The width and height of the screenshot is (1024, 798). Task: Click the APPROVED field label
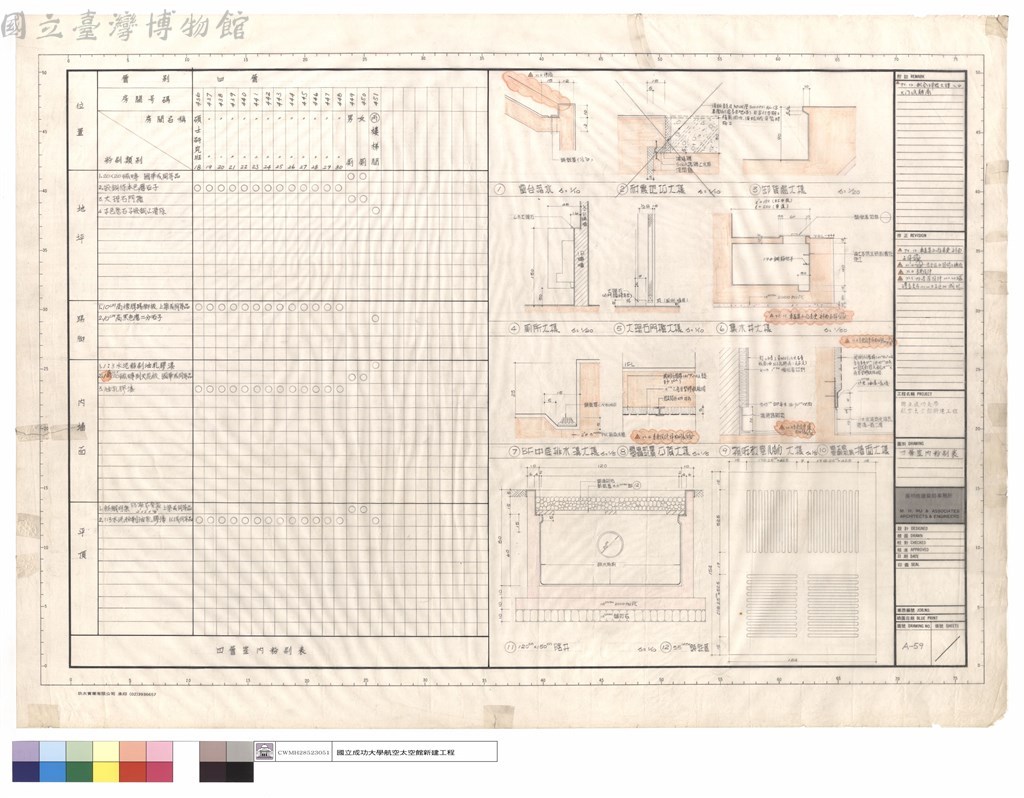point(913,550)
